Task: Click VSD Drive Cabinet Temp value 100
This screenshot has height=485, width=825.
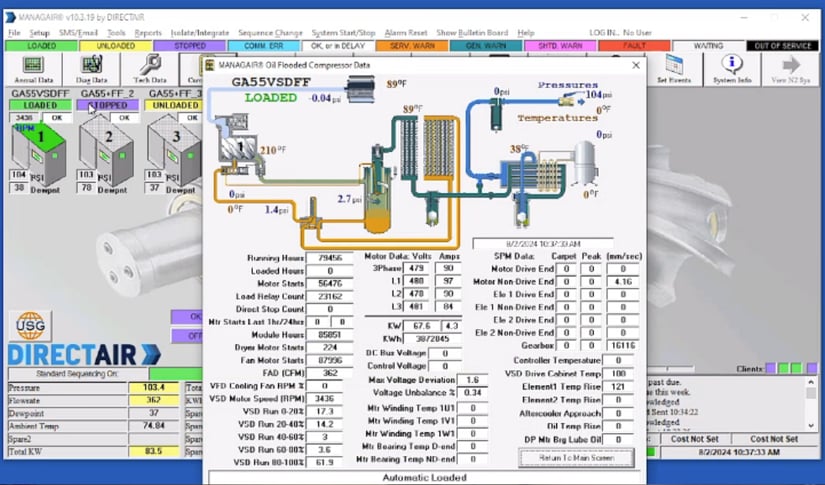Action: coord(618,373)
